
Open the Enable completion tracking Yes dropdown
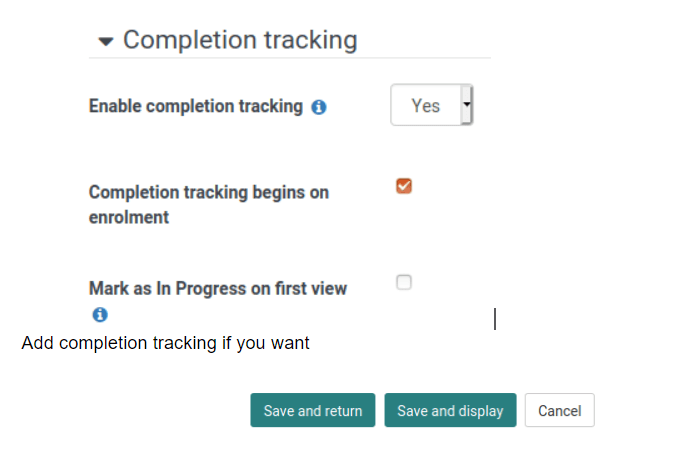tap(431, 105)
